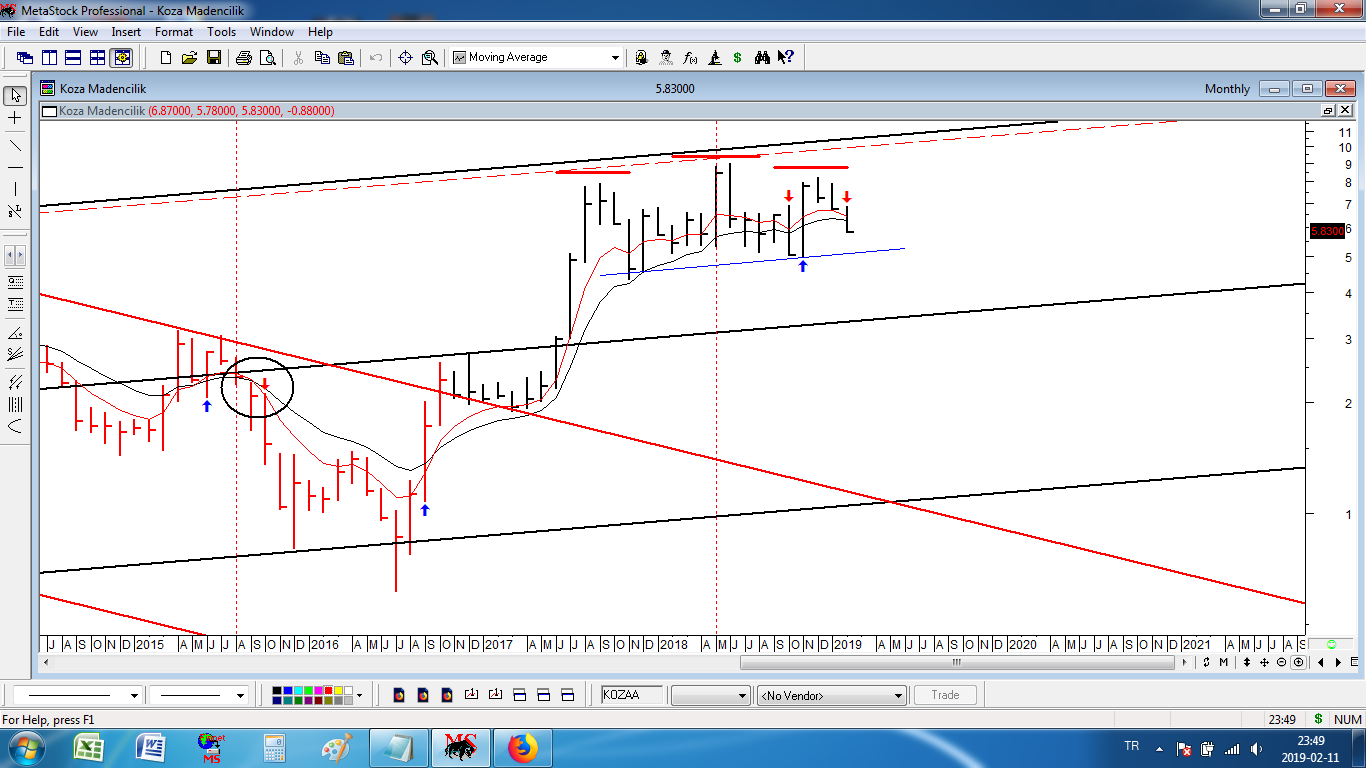Open Word from the taskbar
Viewport: 1366px width, 768px height.
(151, 747)
